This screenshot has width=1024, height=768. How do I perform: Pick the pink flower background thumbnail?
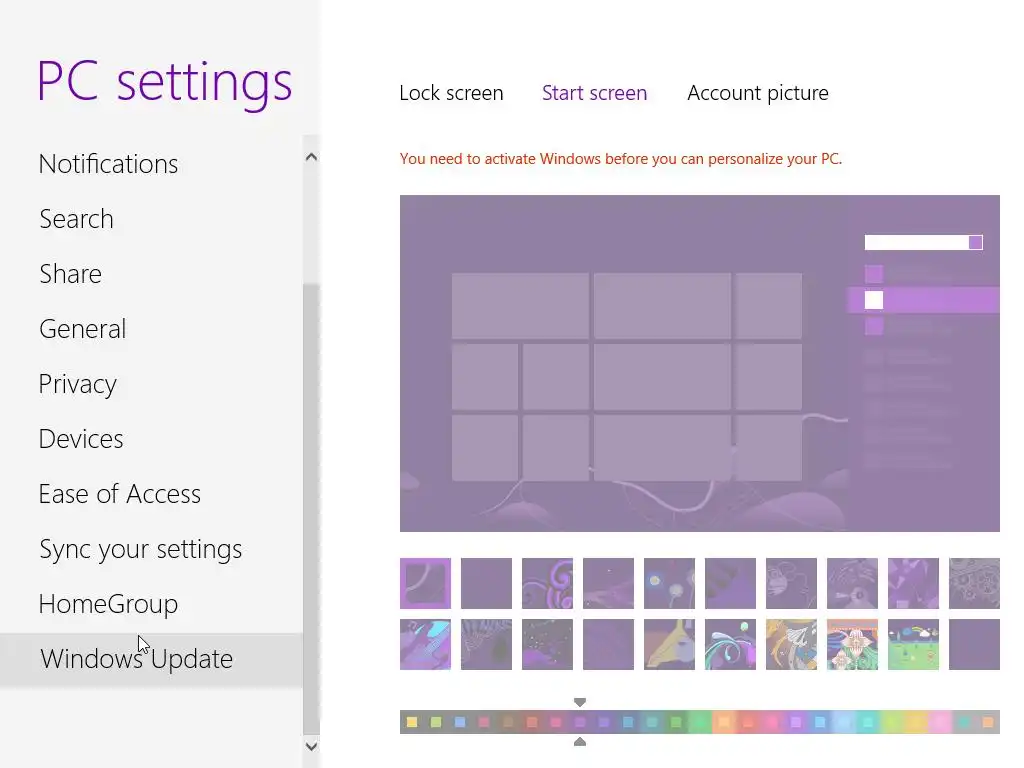pyautogui.click(x=852, y=645)
